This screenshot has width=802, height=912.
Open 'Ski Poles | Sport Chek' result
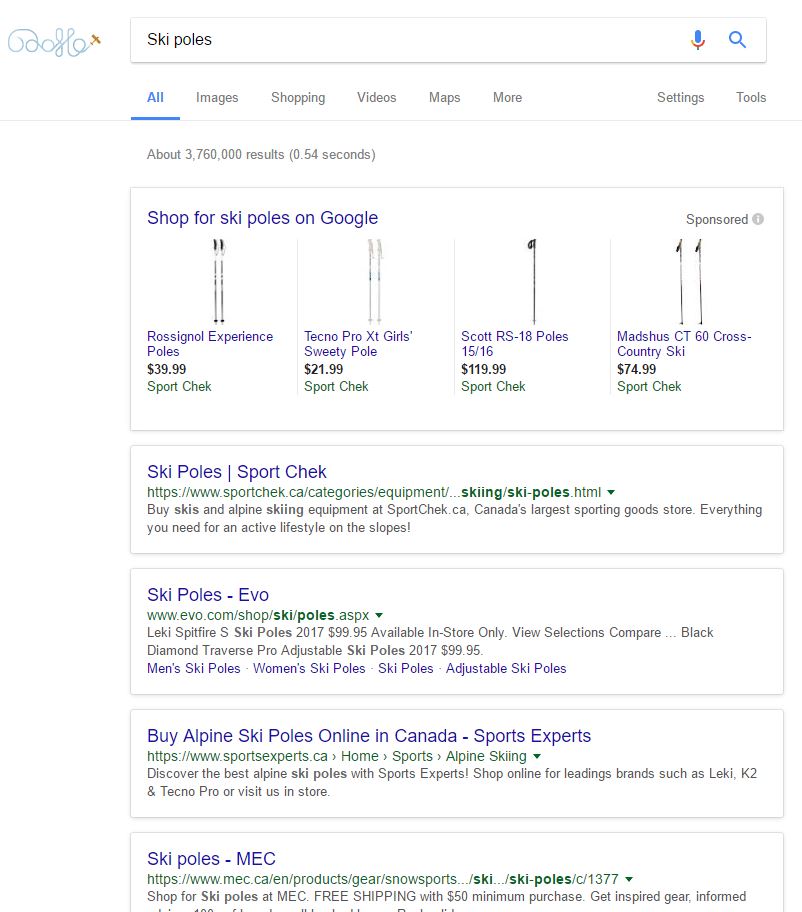(x=237, y=472)
